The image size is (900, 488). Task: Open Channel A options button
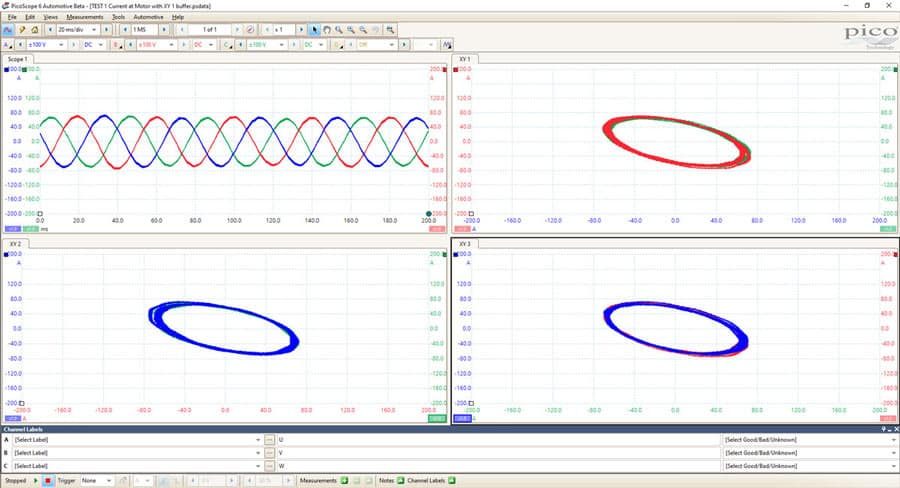7,45
